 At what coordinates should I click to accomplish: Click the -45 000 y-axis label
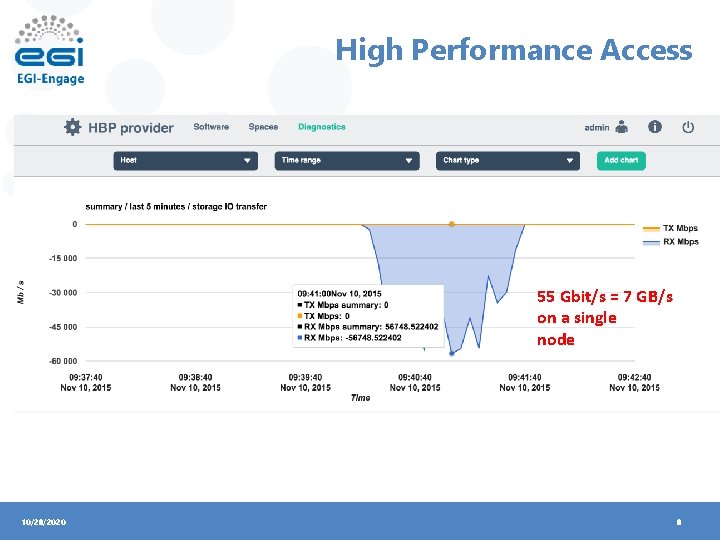[63, 327]
